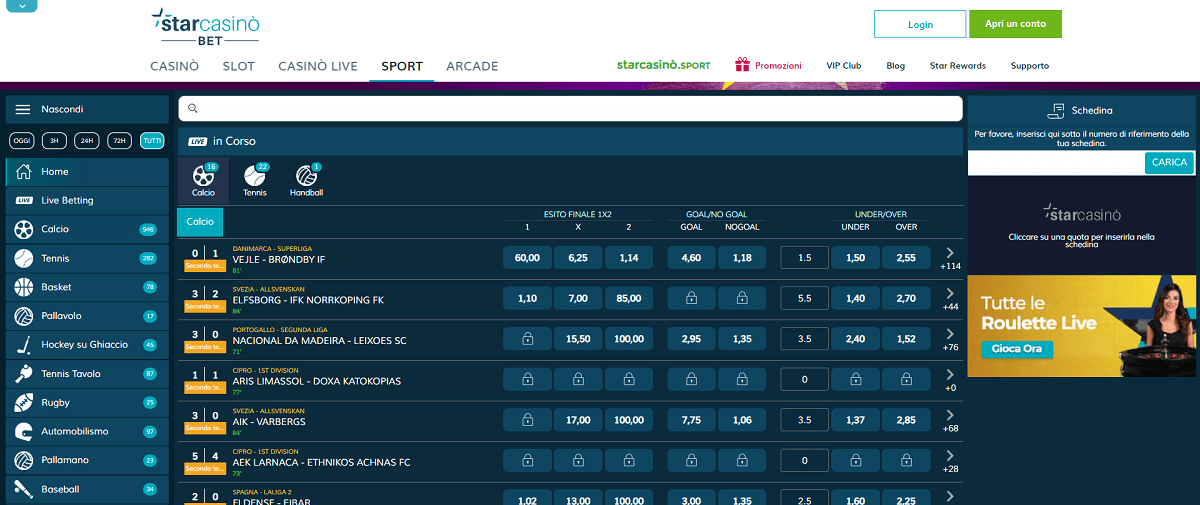Open the CASINÒ LIVE tab

click(318, 66)
